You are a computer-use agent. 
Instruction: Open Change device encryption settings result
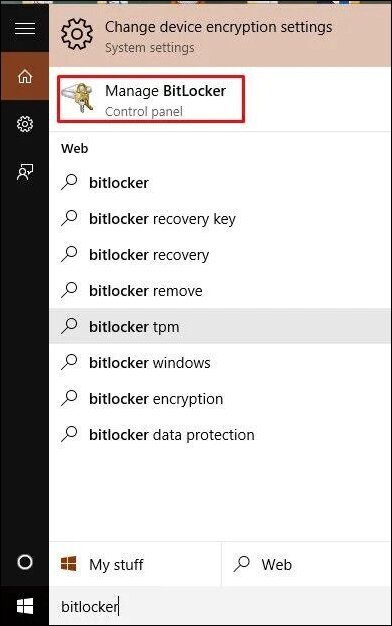click(x=220, y=35)
